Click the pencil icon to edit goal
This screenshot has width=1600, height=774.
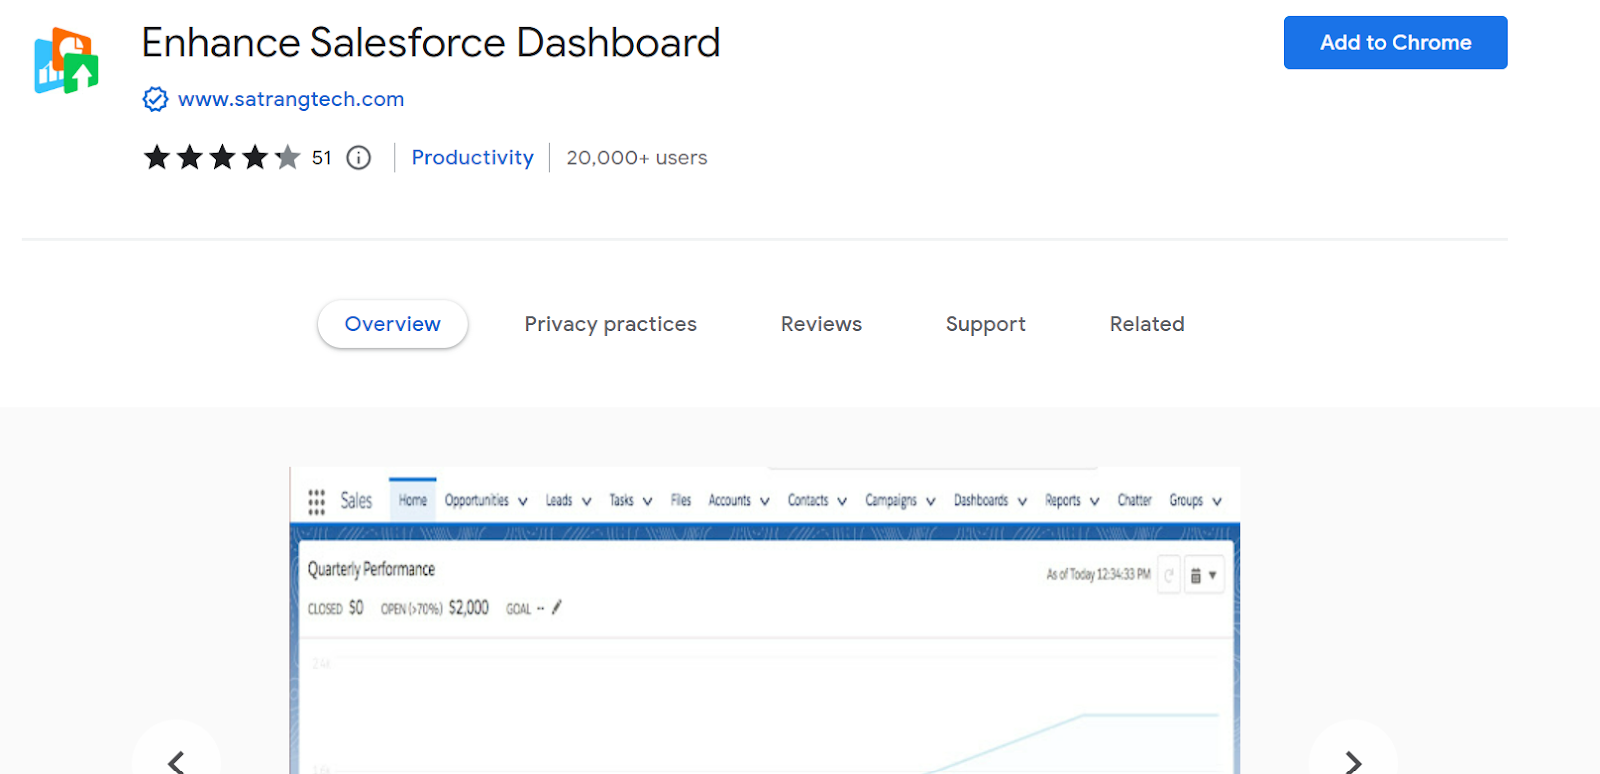pos(557,607)
